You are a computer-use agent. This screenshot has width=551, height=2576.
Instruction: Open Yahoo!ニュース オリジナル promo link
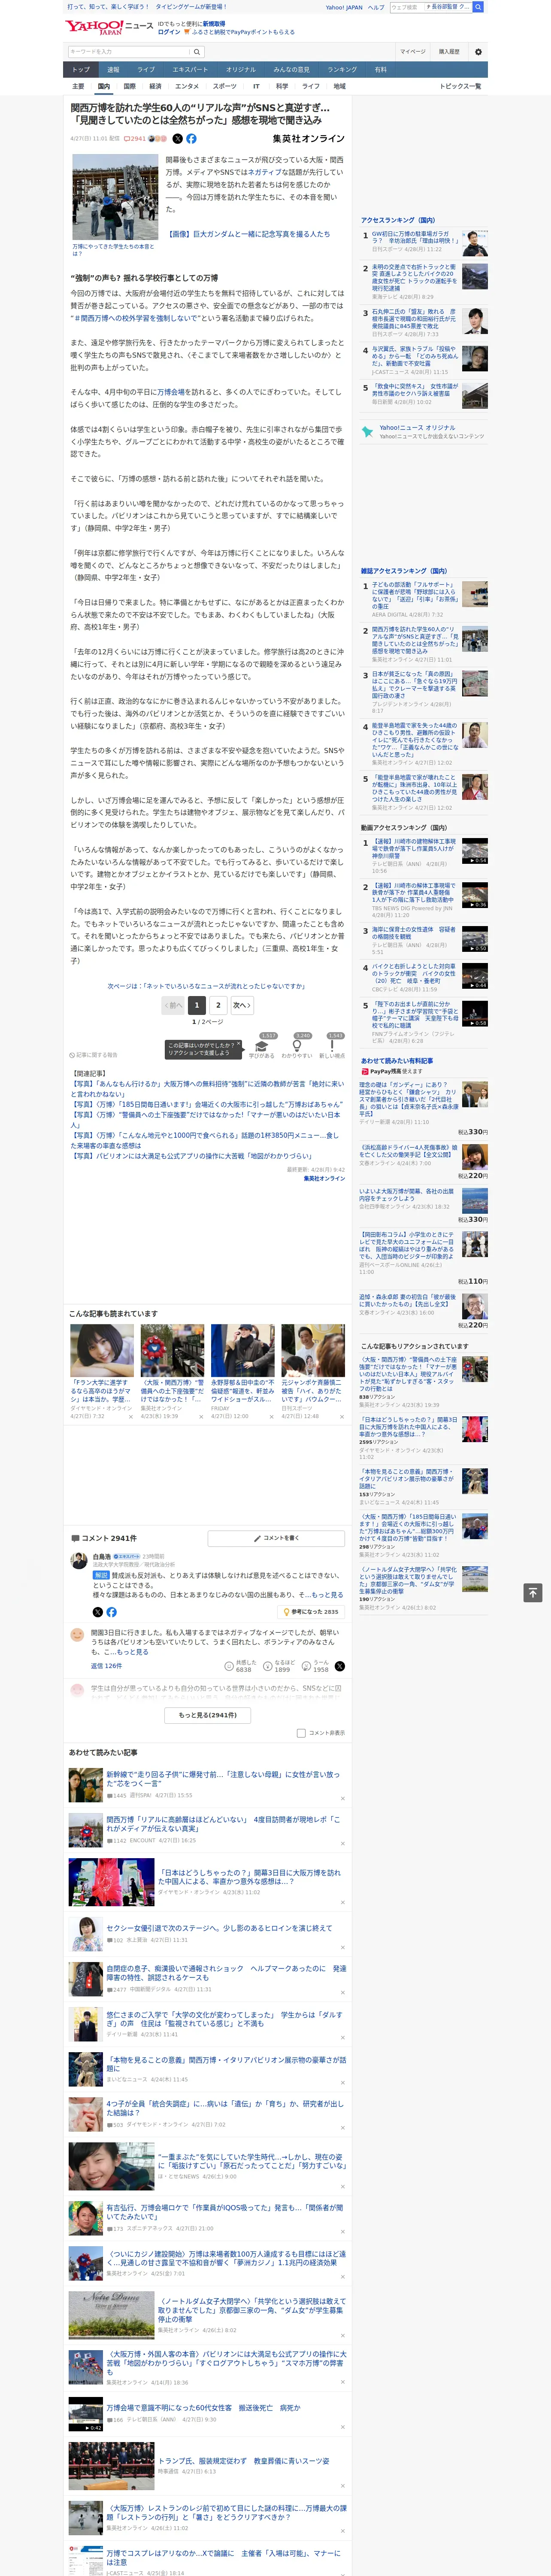coord(417,428)
